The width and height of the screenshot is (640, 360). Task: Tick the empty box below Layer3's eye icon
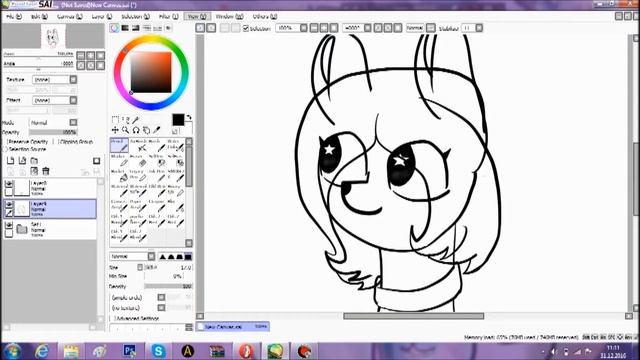[x=9, y=192]
